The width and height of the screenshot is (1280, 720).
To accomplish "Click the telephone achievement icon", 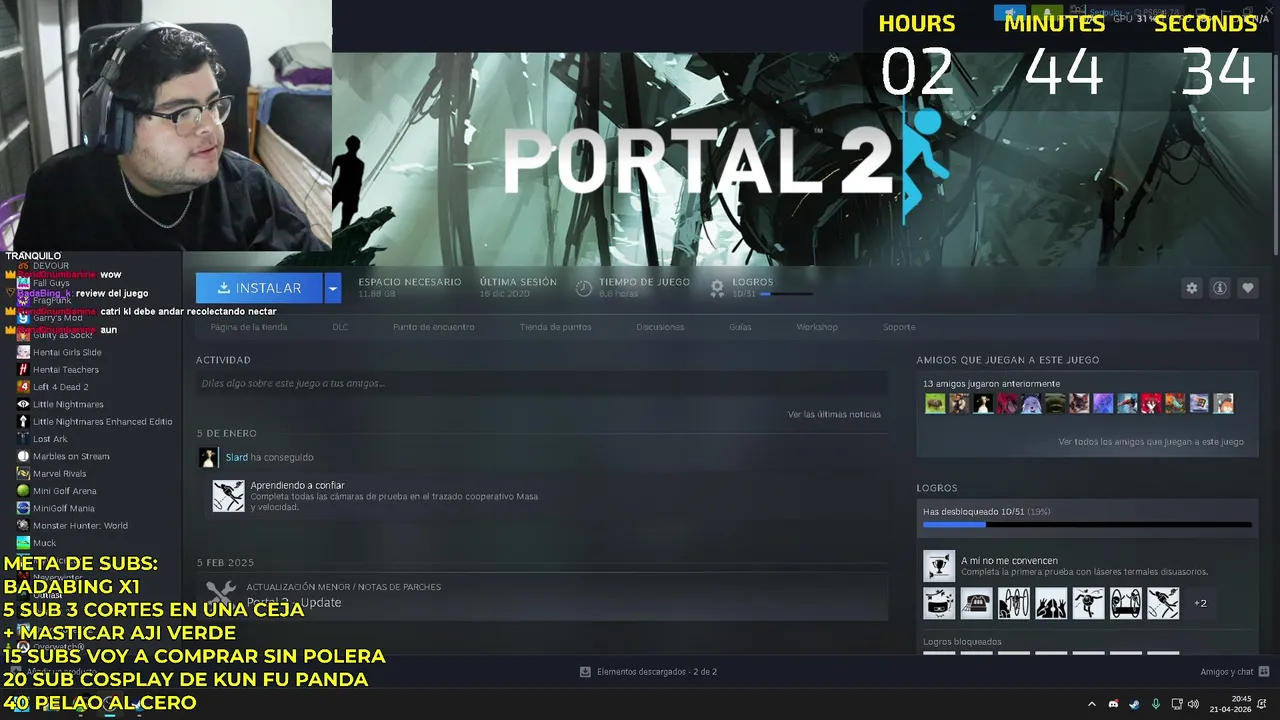I will (x=976, y=603).
